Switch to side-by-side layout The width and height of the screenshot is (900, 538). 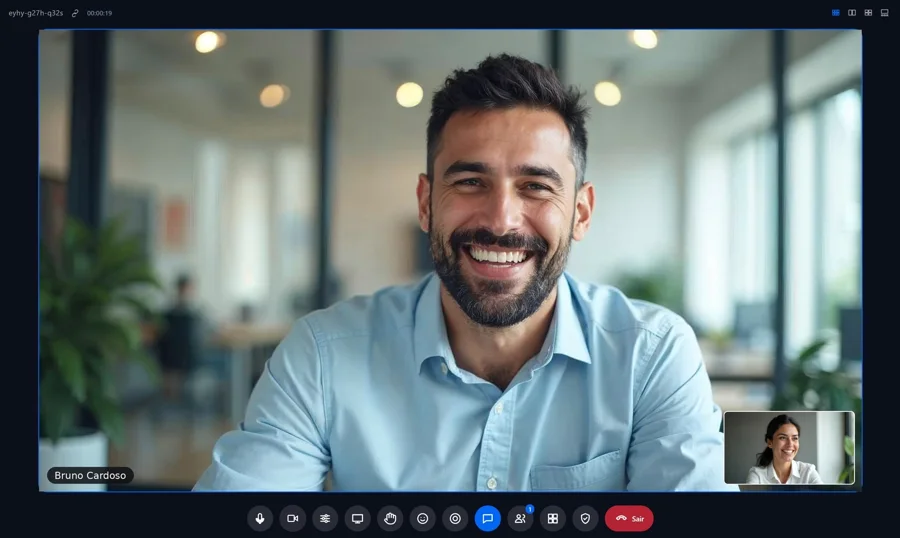[x=852, y=13]
